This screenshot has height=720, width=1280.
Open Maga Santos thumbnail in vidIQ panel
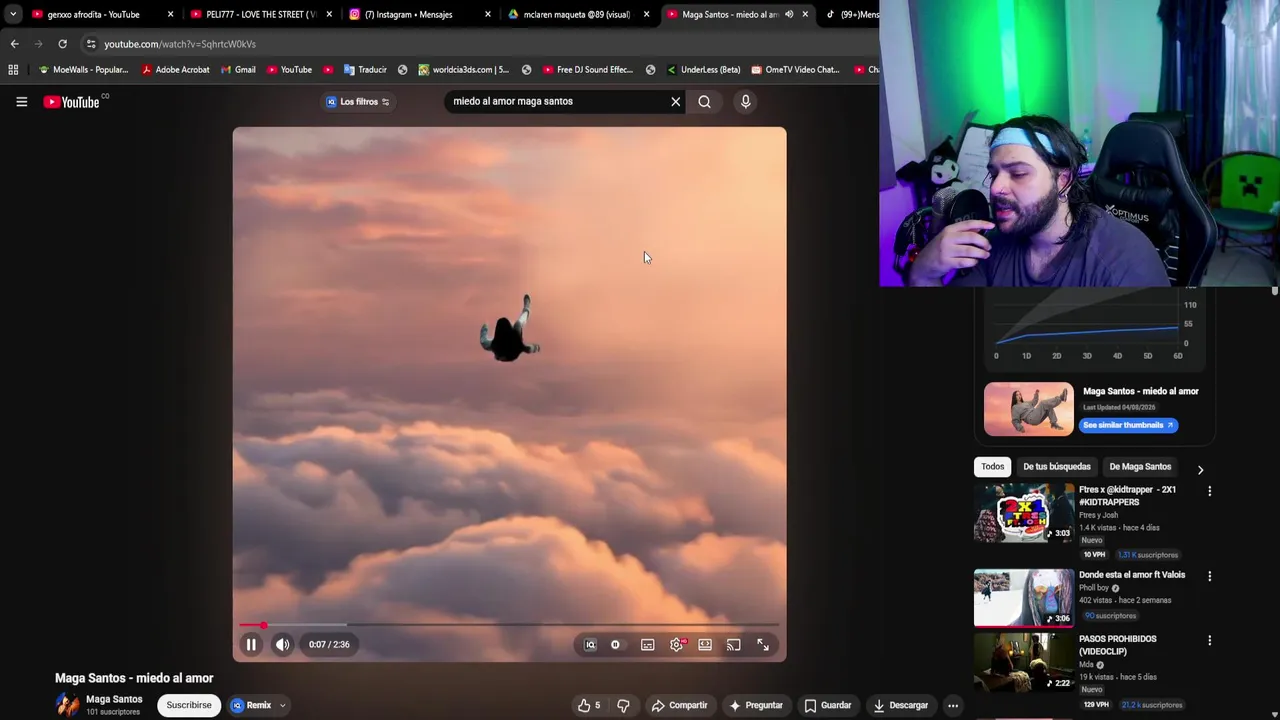(1028, 409)
